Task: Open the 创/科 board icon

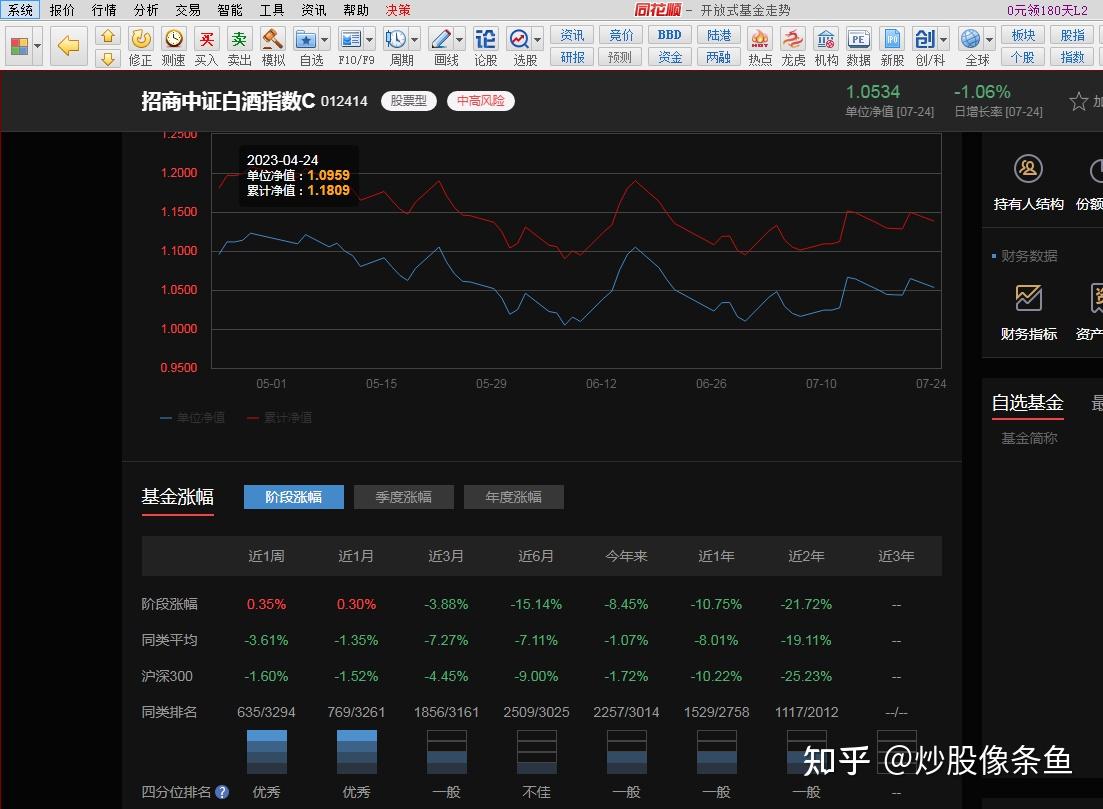Action: click(x=924, y=39)
